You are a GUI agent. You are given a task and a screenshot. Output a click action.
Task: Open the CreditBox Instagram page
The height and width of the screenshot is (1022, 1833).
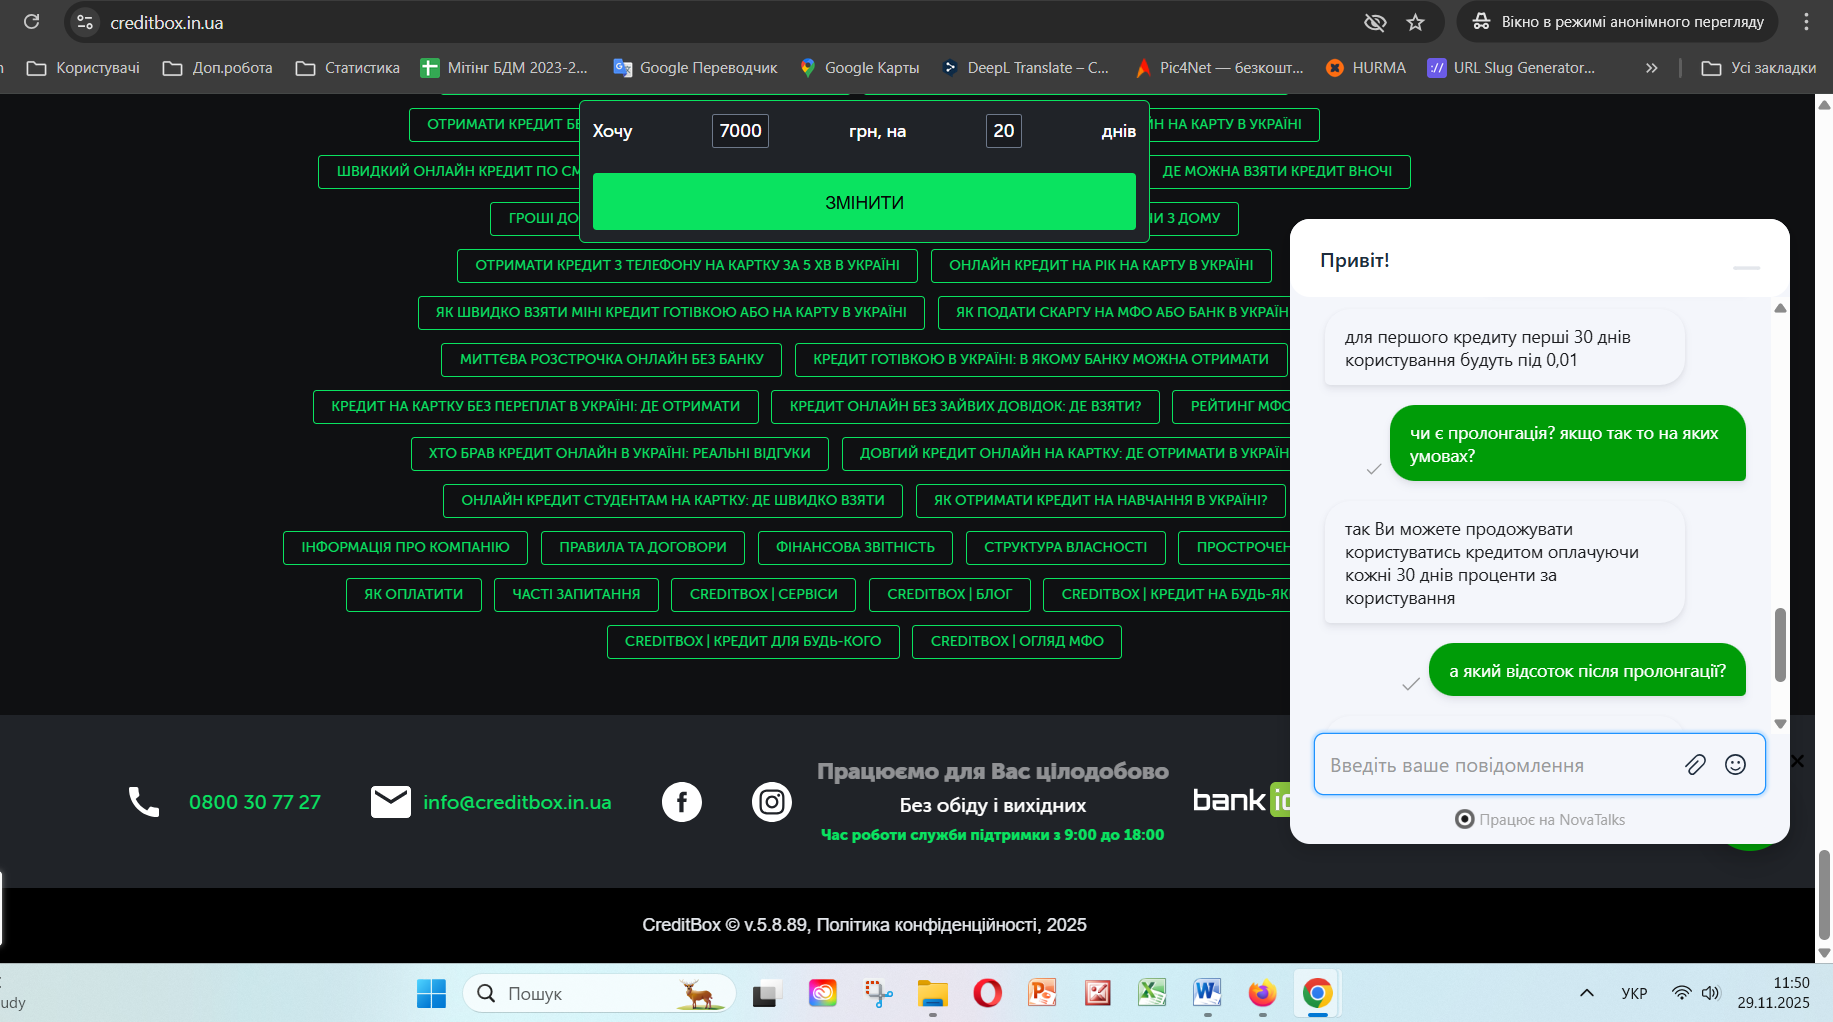point(772,802)
